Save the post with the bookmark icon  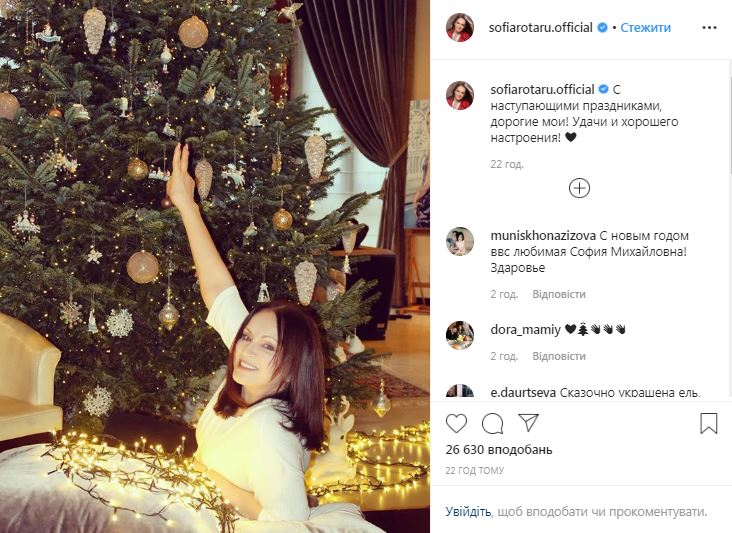coord(708,423)
